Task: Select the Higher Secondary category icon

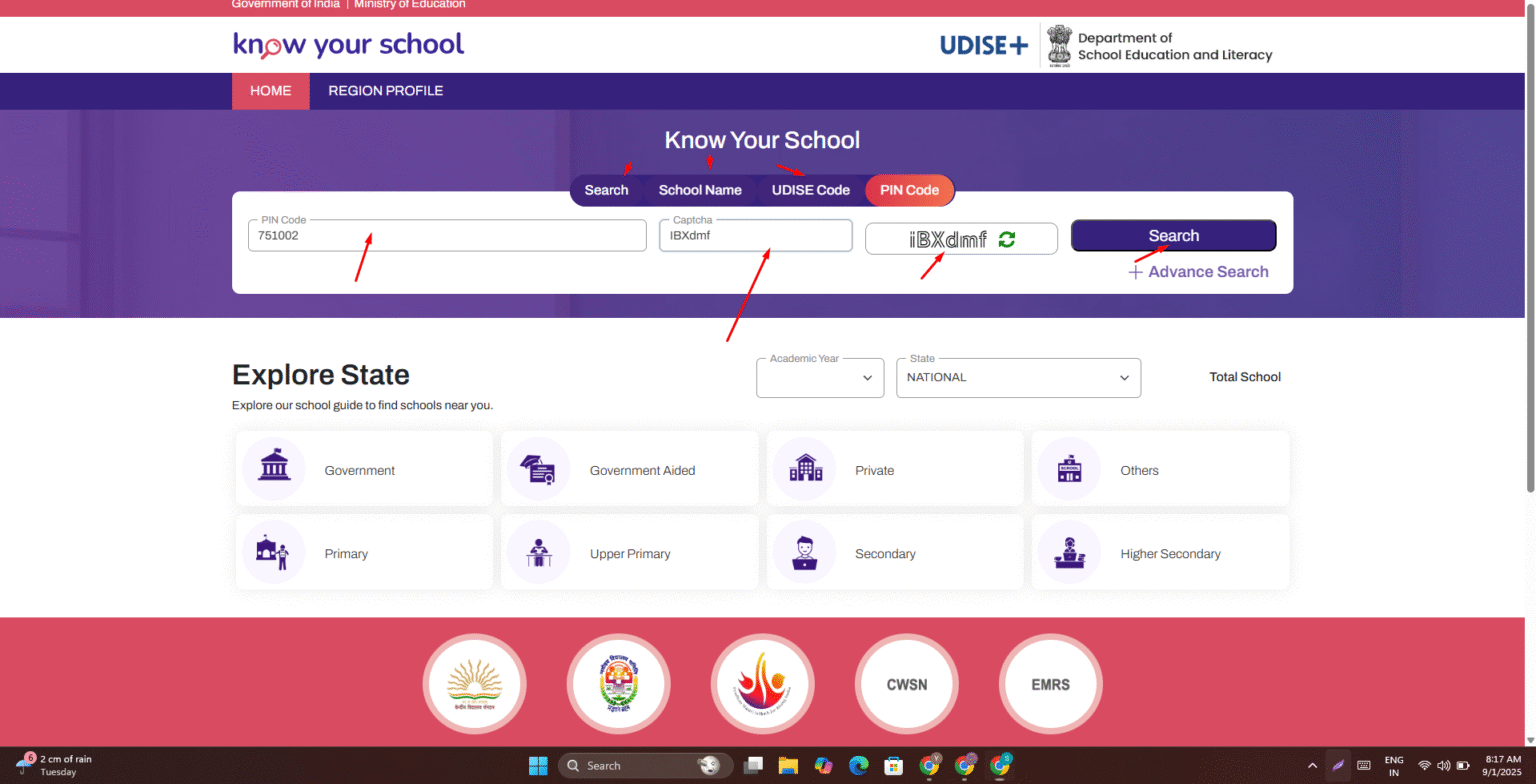Action: [x=1068, y=551]
